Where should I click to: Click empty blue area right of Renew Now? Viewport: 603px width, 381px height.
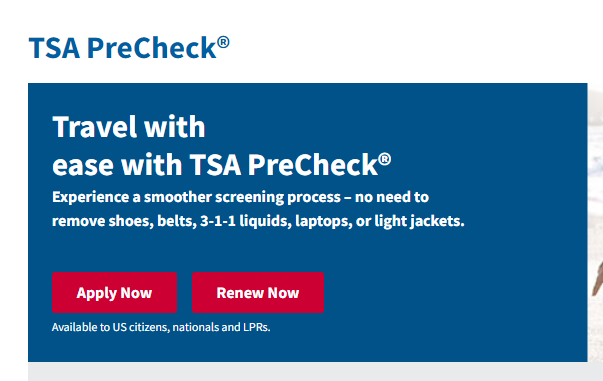[454, 293]
